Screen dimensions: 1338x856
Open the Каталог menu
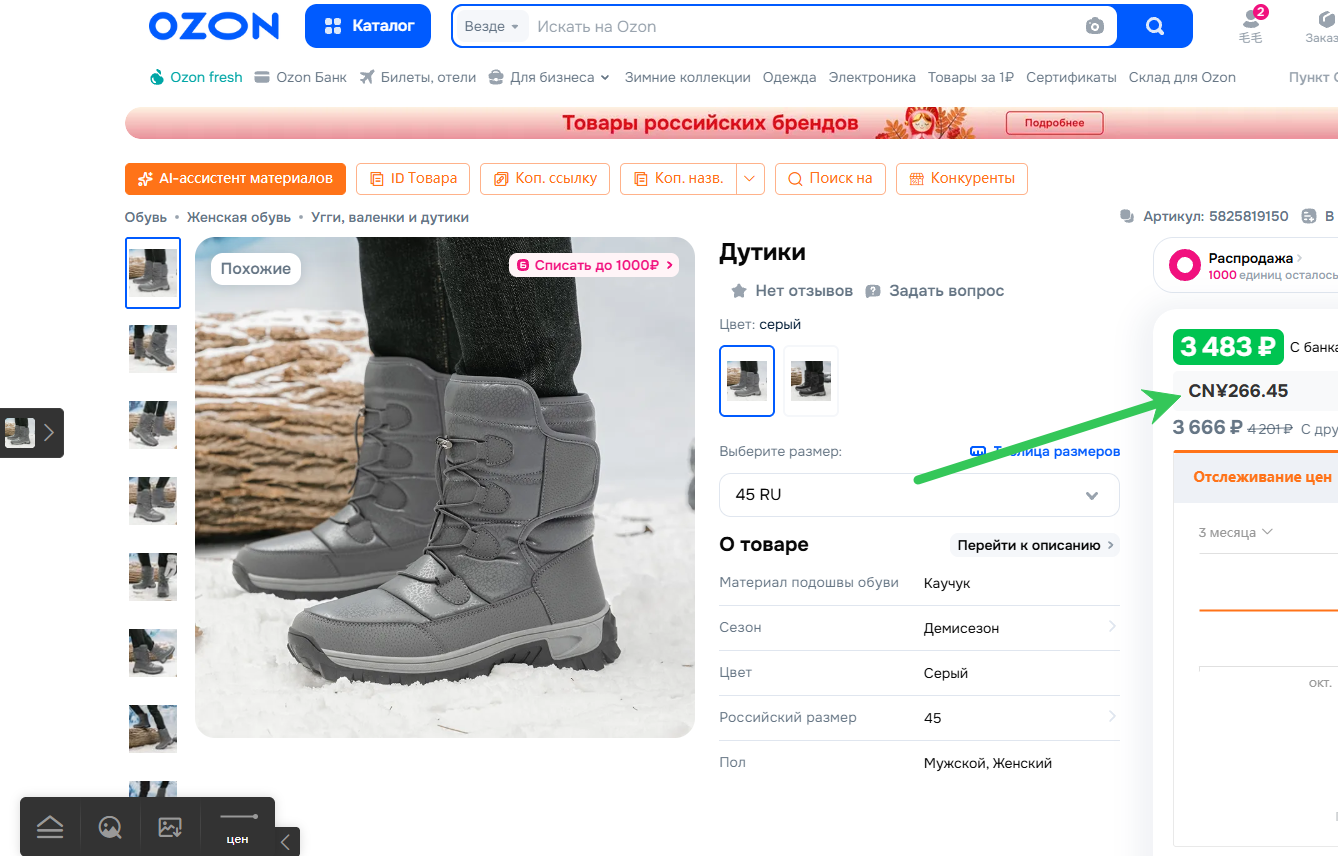[368, 26]
